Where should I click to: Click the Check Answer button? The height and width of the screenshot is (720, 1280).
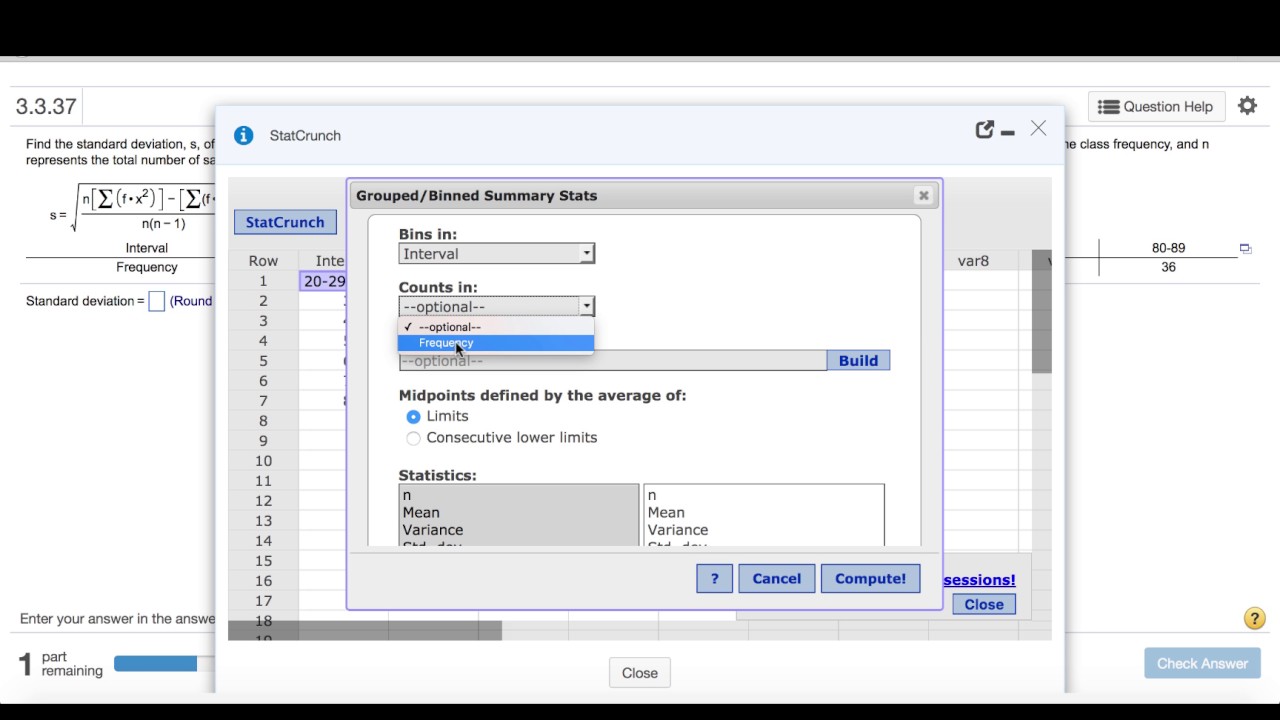1202,663
